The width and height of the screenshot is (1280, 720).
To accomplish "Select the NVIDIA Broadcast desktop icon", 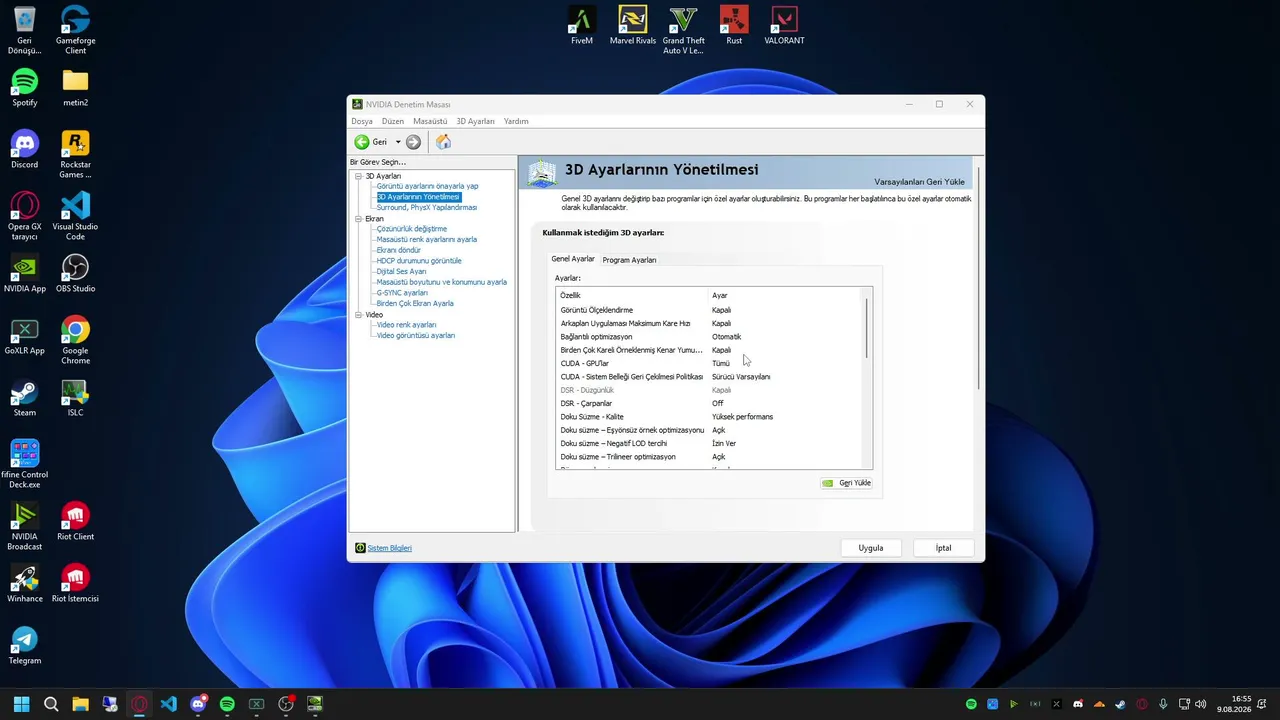I will 25,526.
